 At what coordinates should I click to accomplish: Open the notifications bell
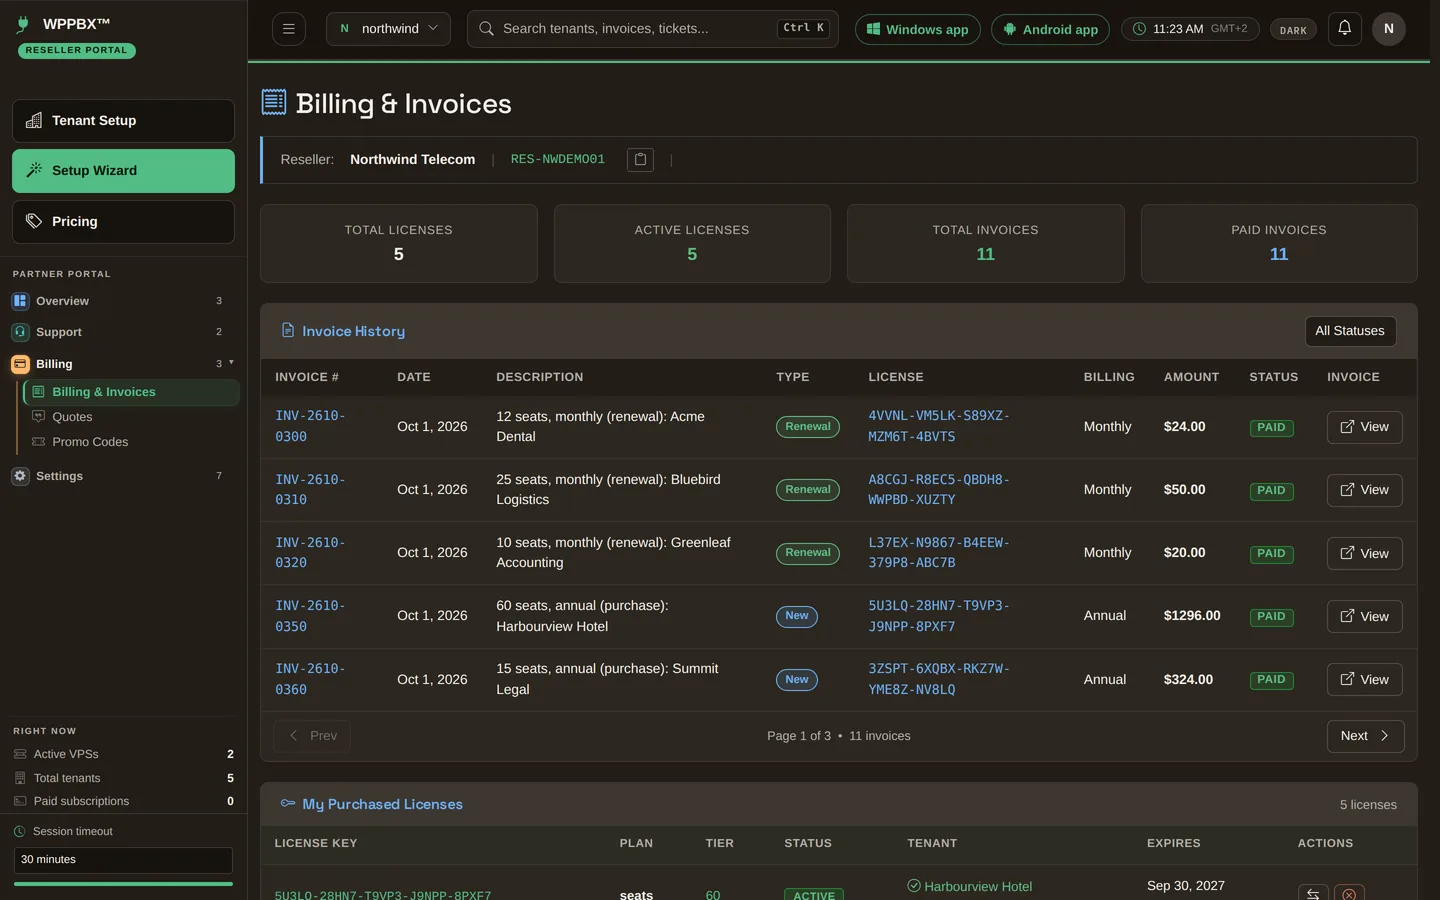tap(1344, 28)
